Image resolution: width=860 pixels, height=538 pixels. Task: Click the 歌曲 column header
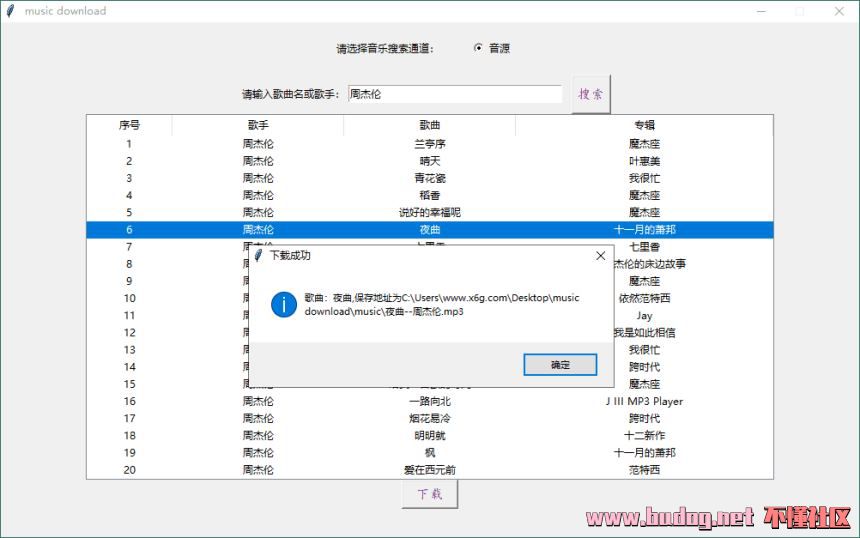click(429, 125)
